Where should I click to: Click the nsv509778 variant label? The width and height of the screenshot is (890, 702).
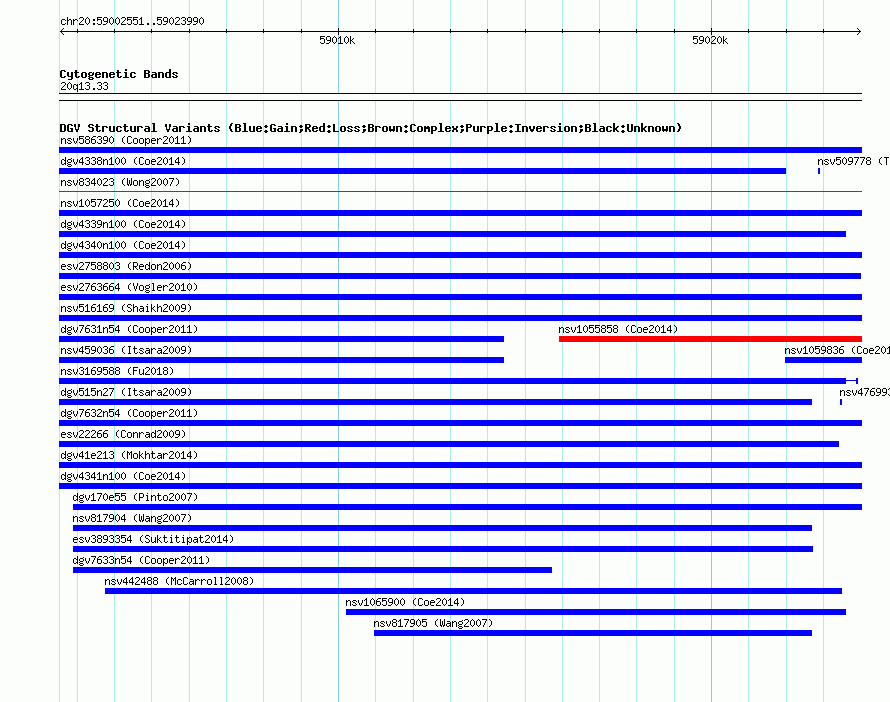853,161
